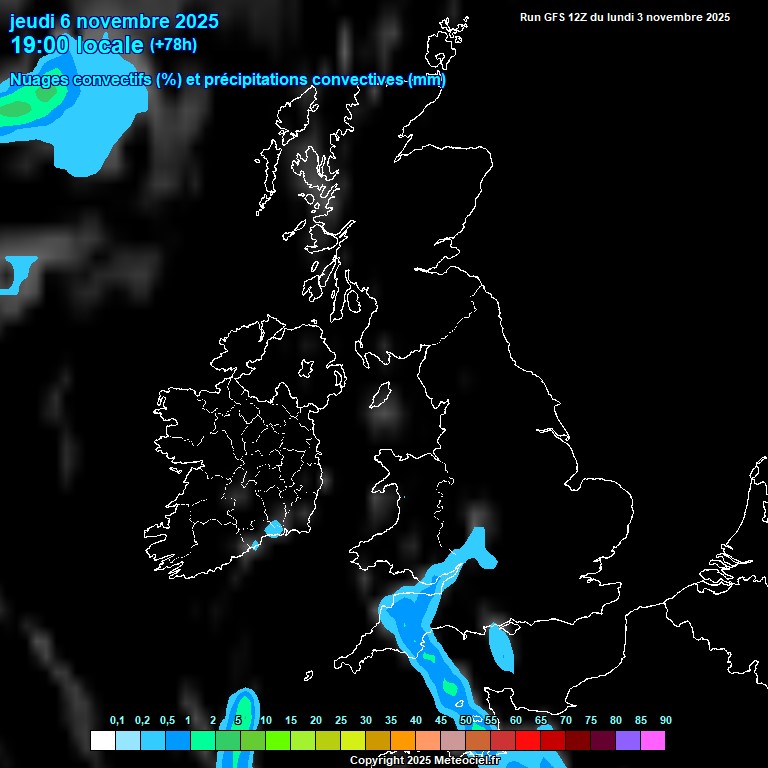Click the white 0,1 legend color swatch
Viewport: 768px width, 768px height.
(102, 740)
